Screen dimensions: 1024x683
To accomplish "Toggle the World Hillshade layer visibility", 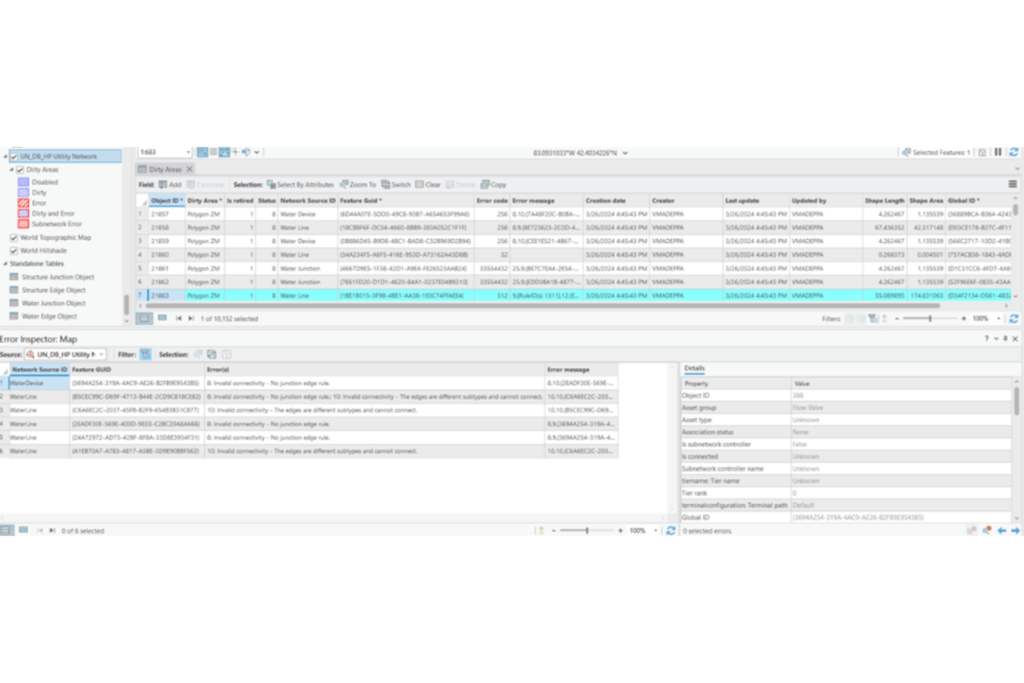I will 13,251.
